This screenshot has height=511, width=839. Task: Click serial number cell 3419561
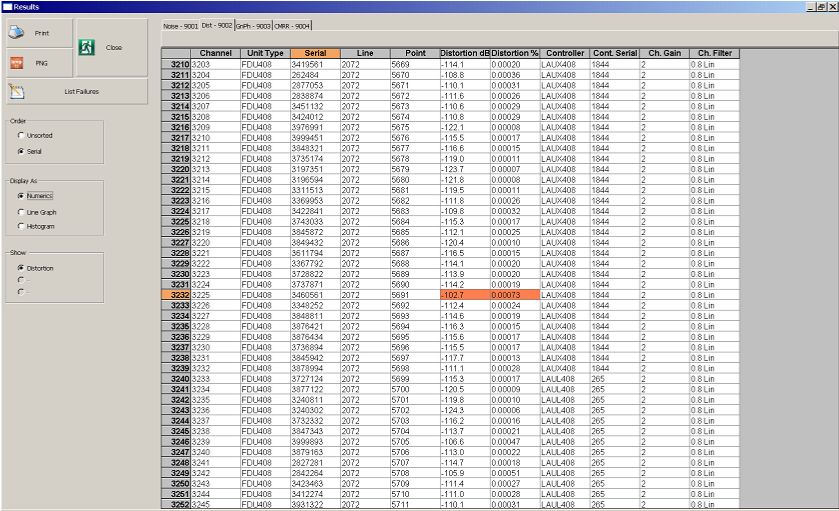point(315,64)
